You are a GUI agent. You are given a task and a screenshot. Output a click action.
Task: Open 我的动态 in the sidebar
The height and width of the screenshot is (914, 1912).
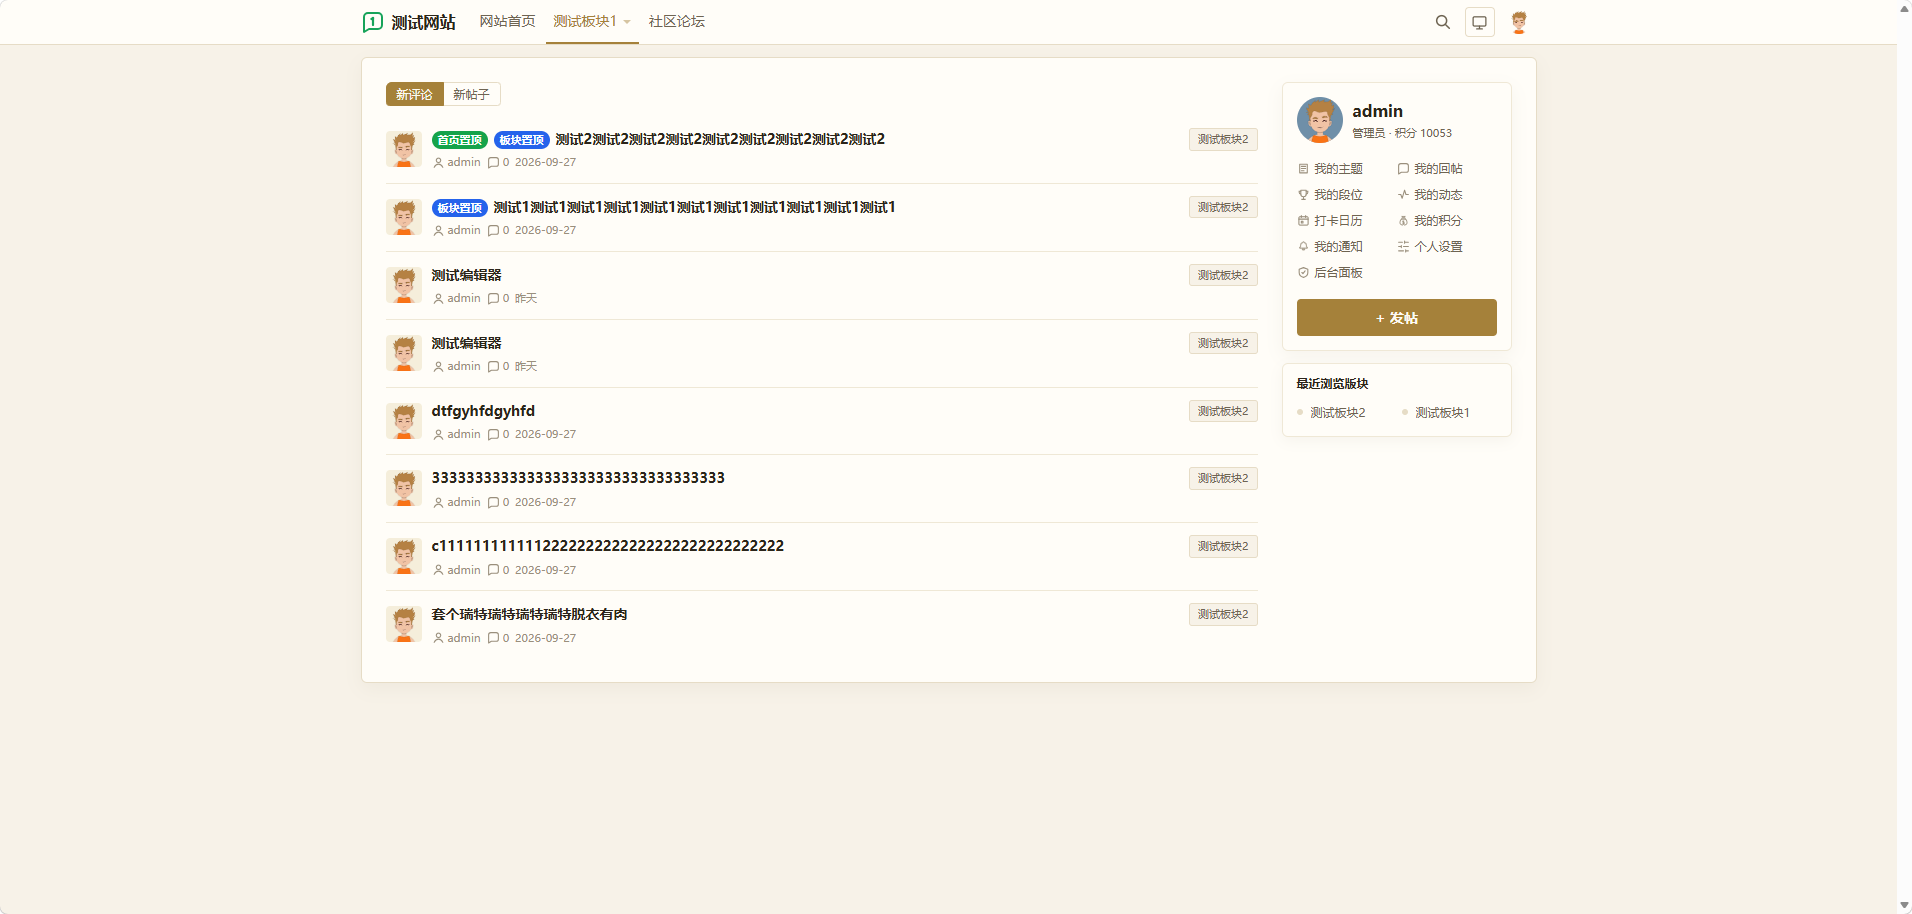pos(1431,195)
